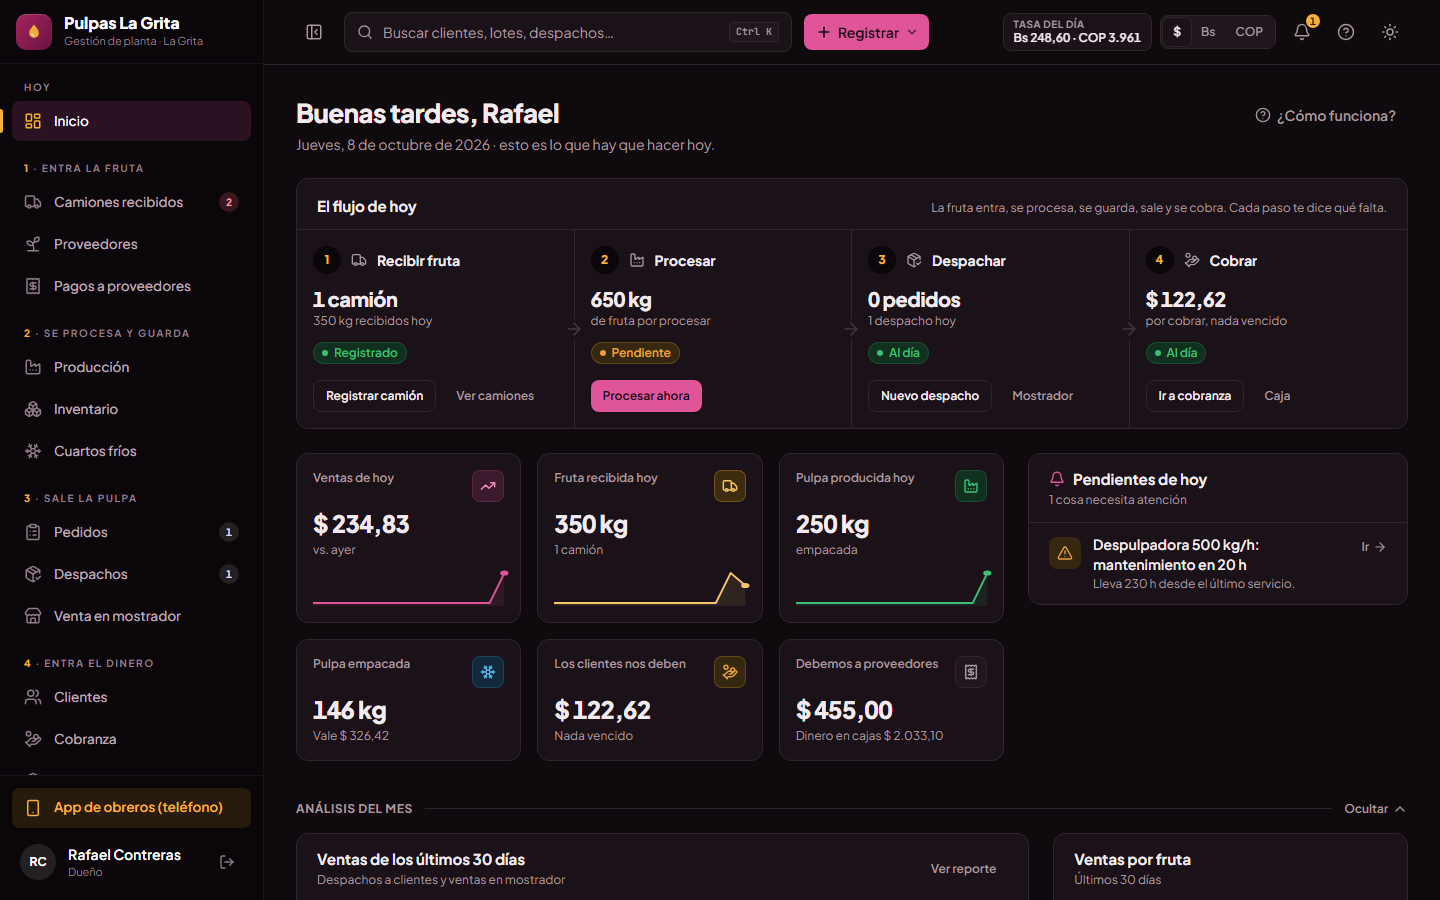Click the Despulpadora maintenance warning icon

1065,553
